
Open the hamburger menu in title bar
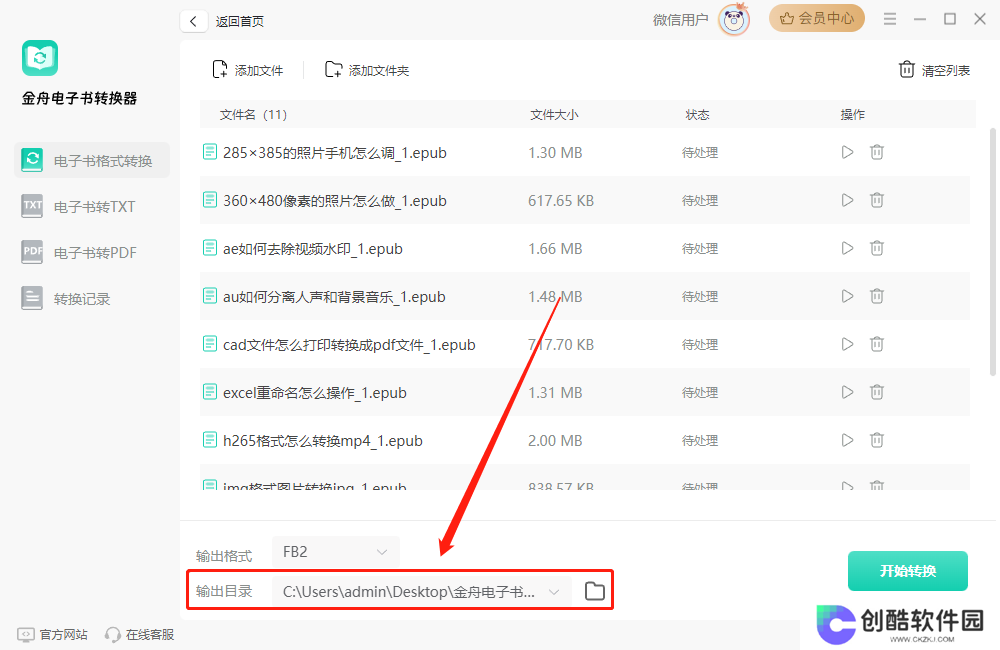(x=890, y=19)
